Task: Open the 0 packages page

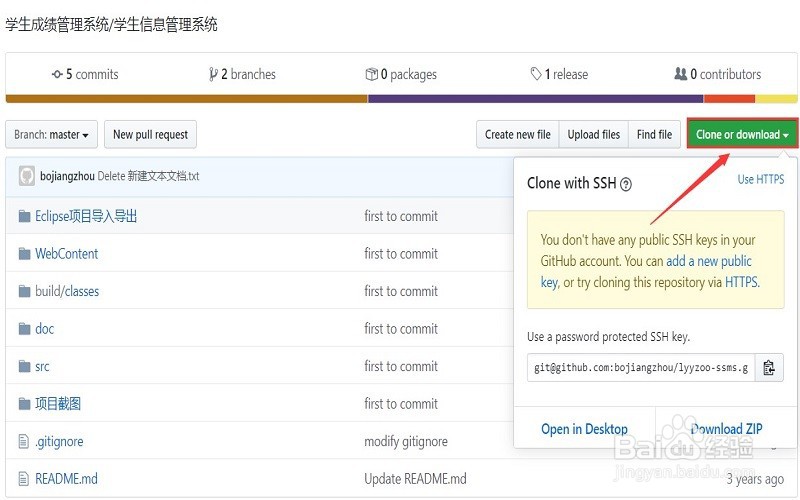Action: click(401, 74)
